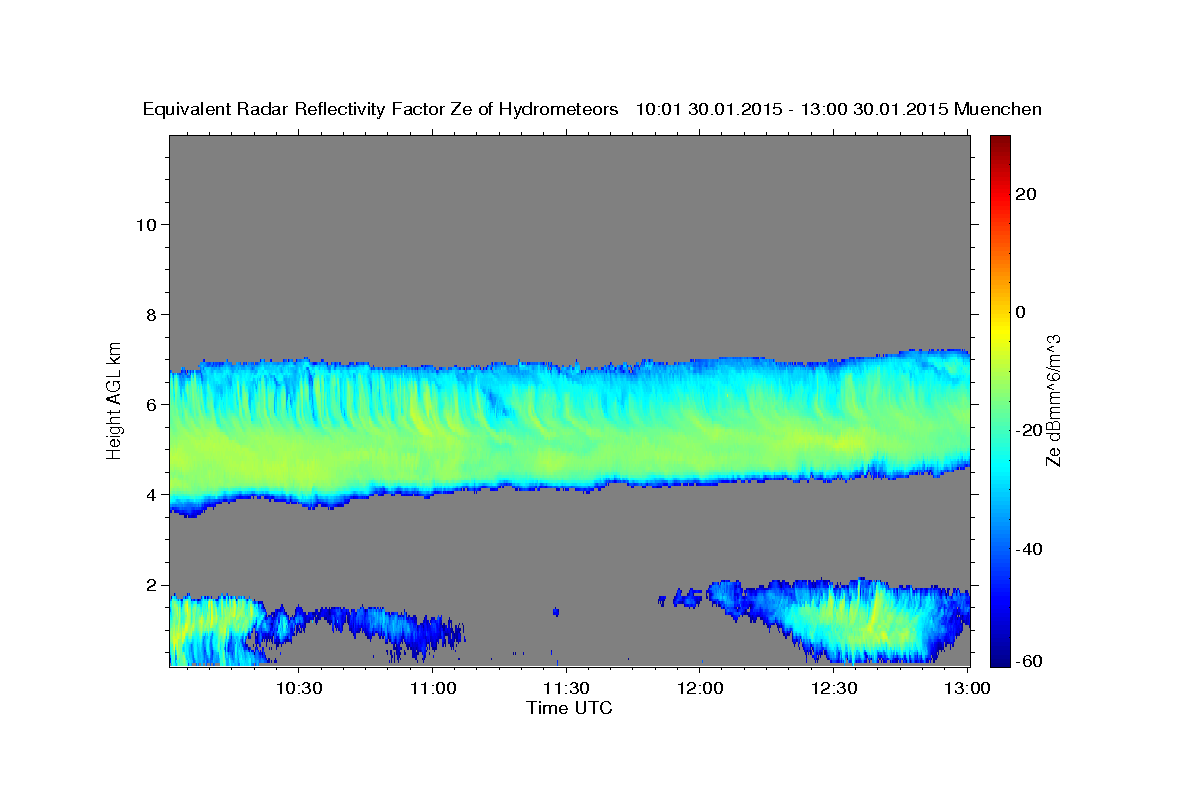Click the colorbar value '-20'
This screenshot has height=800, width=1200.
click(1029, 430)
